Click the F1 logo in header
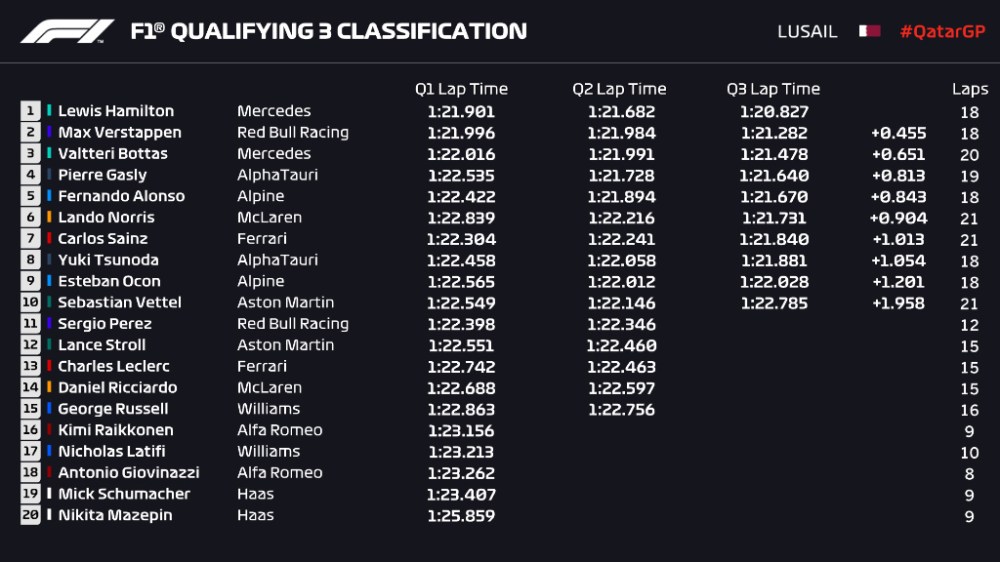This screenshot has height=562, width=1000. pos(67,31)
